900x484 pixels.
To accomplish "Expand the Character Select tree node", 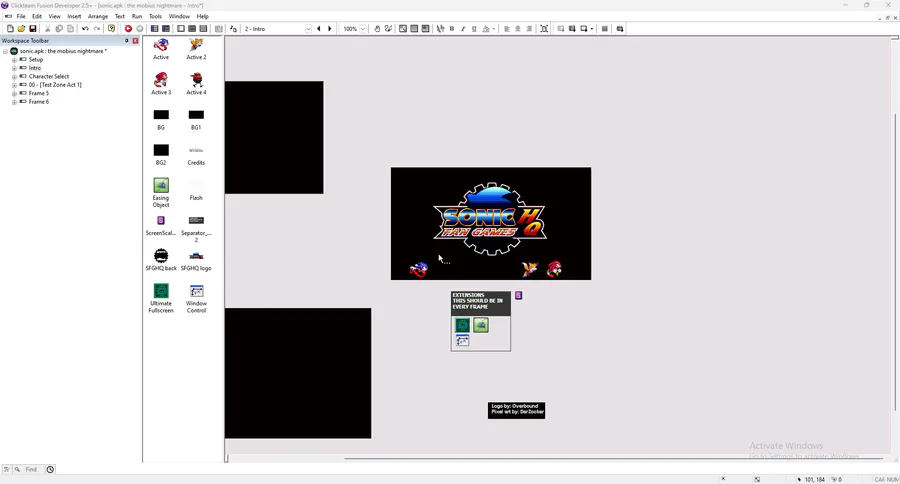I will (14, 76).
